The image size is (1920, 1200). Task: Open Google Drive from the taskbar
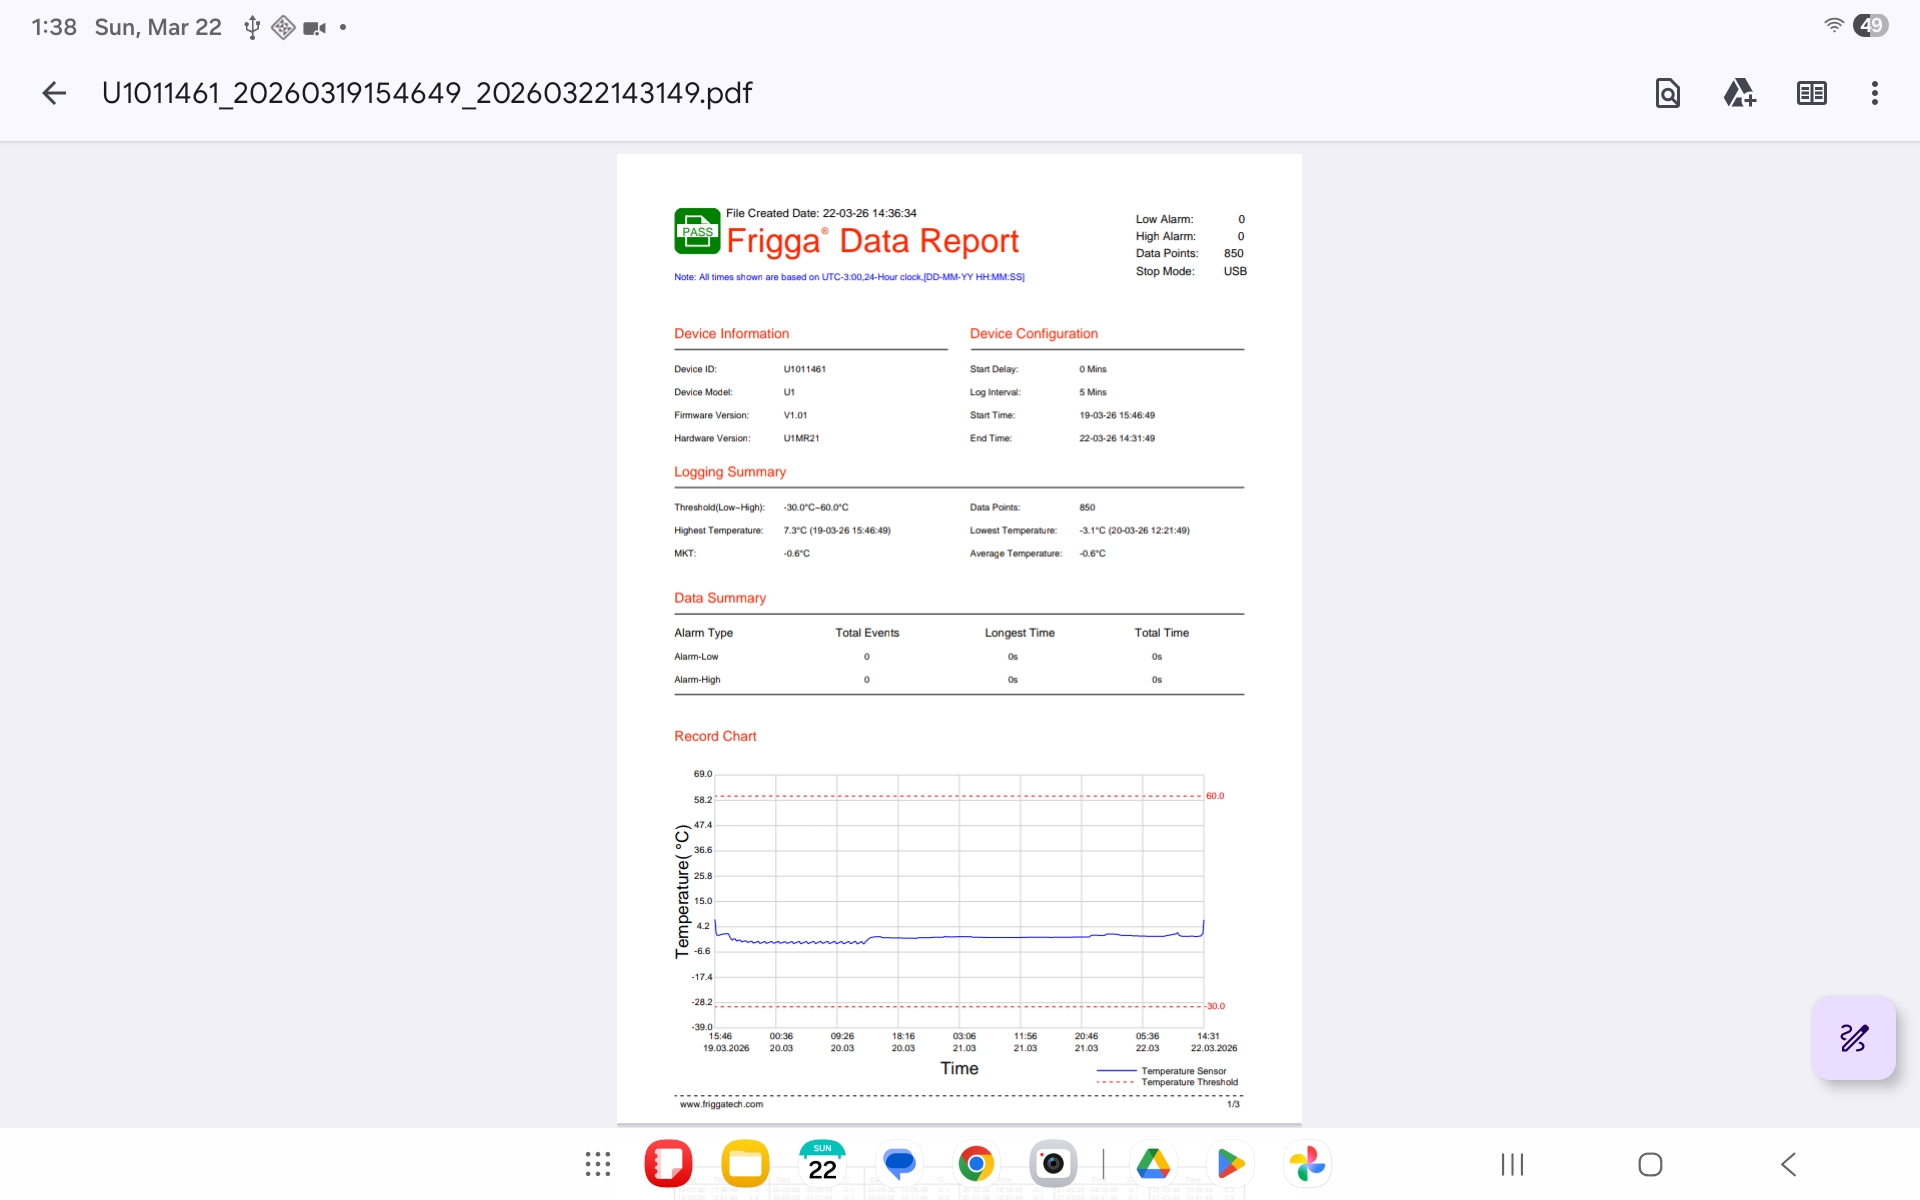tap(1153, 1164)
